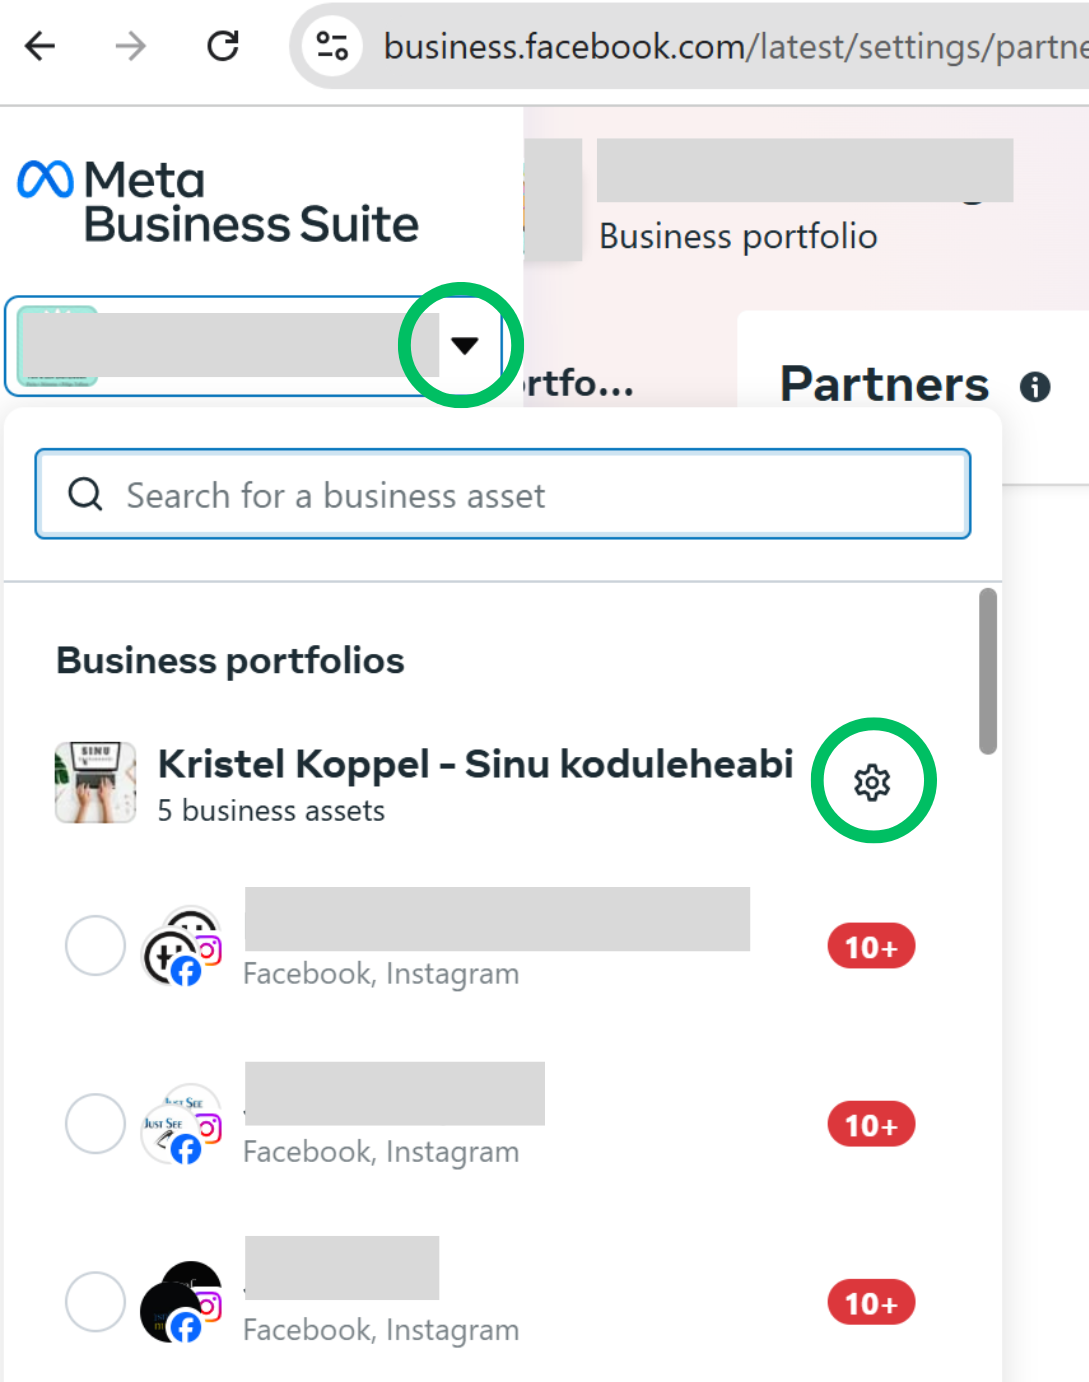
Task: Click the dropdown list scrollbar
Action: [x=988, y=670]
